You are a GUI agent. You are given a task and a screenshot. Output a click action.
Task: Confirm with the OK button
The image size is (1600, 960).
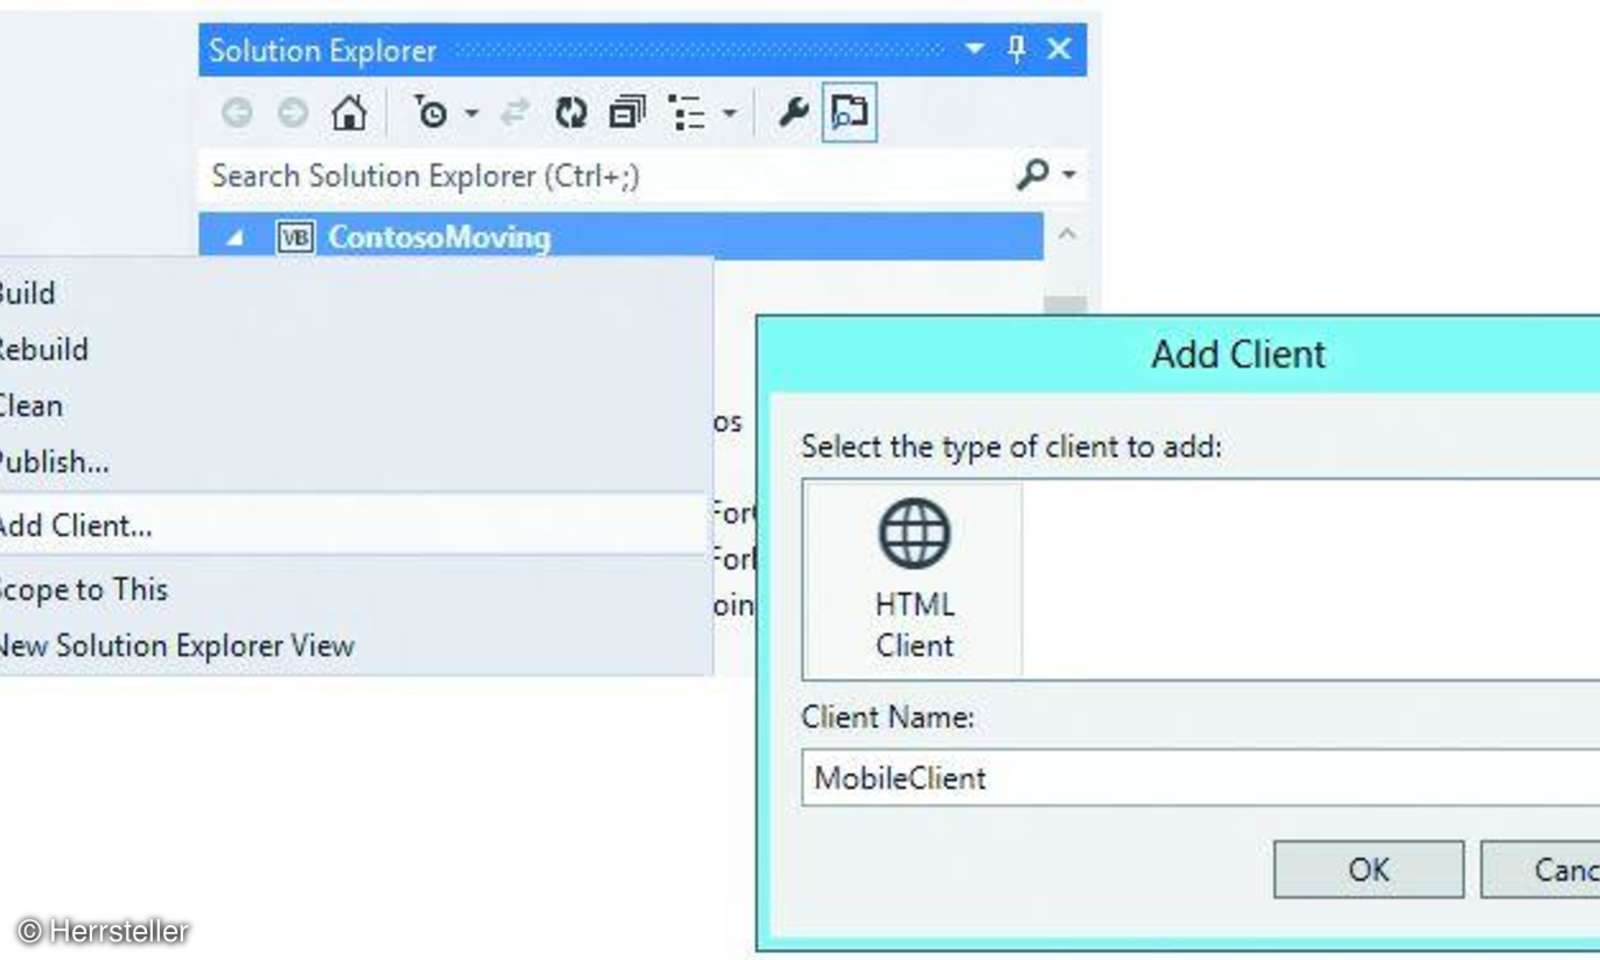click(1368, 869)
